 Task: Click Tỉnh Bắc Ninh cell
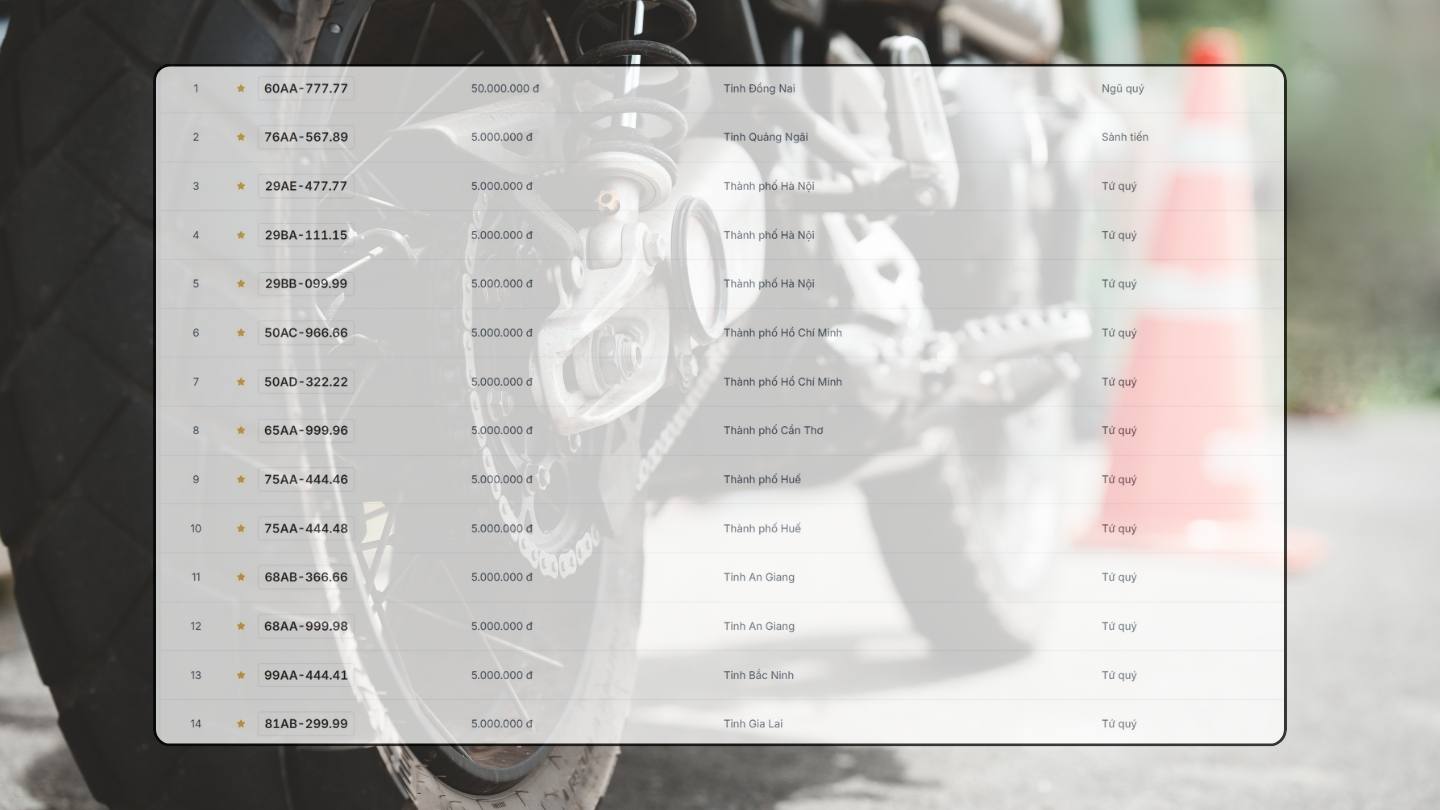[x=759, y=675]
